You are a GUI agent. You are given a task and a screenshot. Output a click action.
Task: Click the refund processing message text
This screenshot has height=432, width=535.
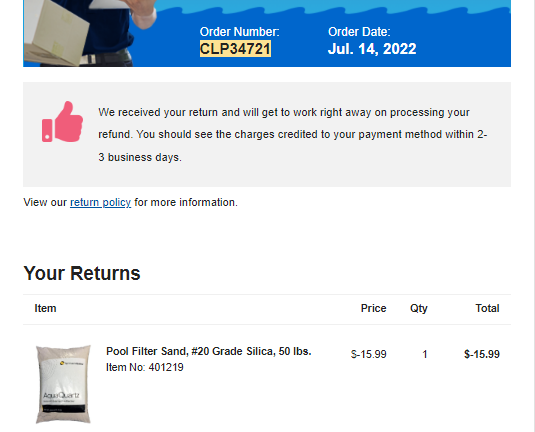click(x=293, y=135)
